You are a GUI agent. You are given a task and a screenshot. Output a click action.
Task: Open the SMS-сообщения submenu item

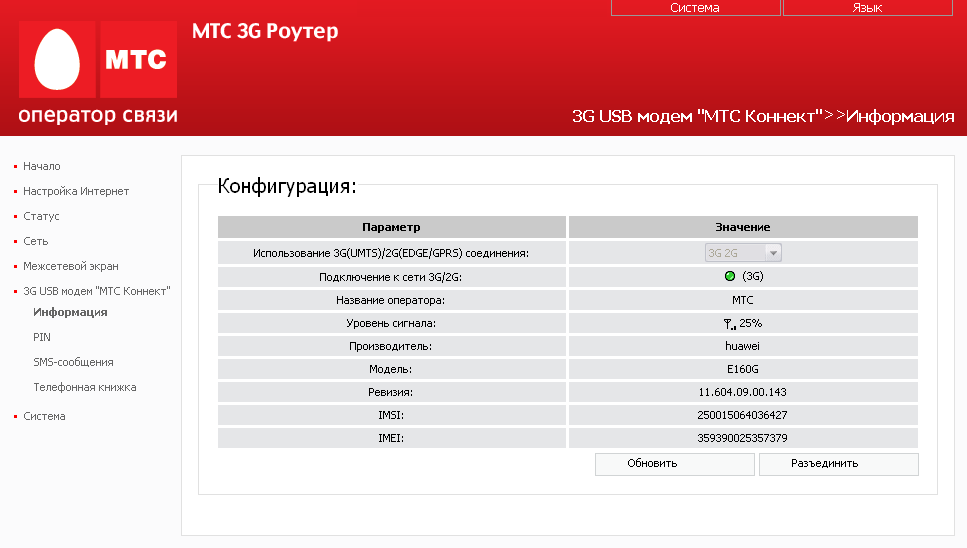pyautogui.click(x=73, y=362)
